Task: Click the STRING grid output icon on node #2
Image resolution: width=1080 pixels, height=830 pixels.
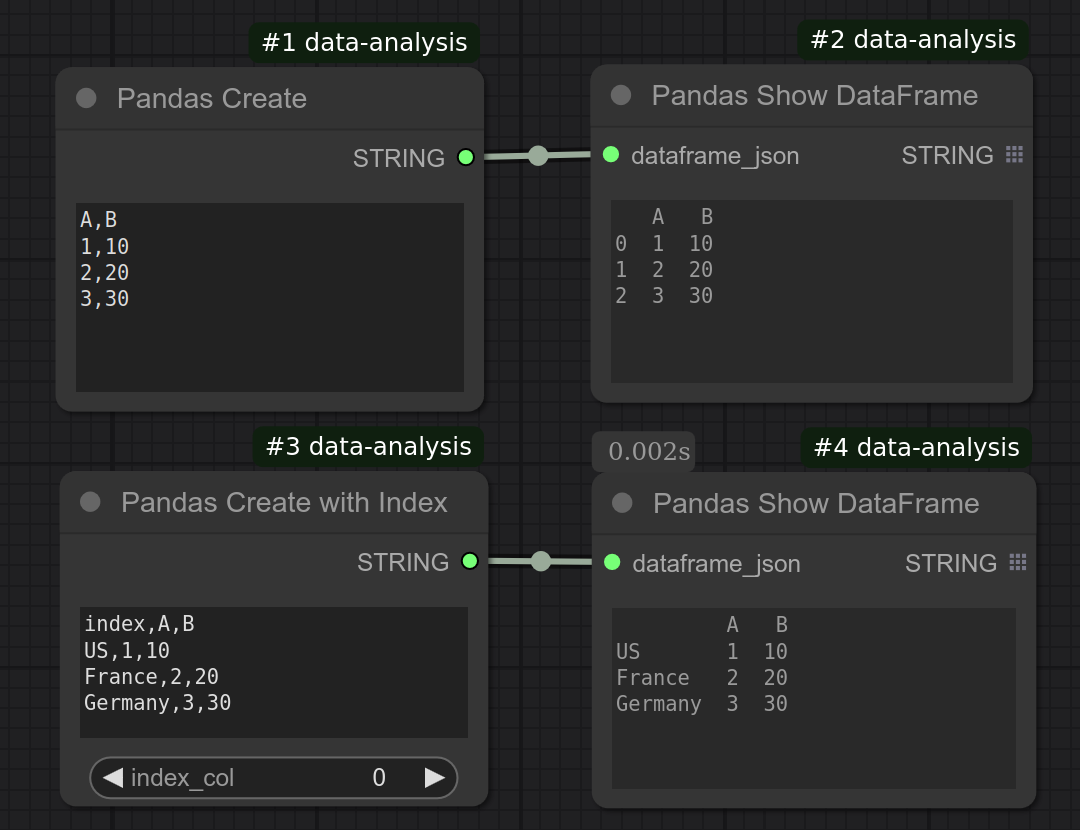Action: pos(1014,155)
